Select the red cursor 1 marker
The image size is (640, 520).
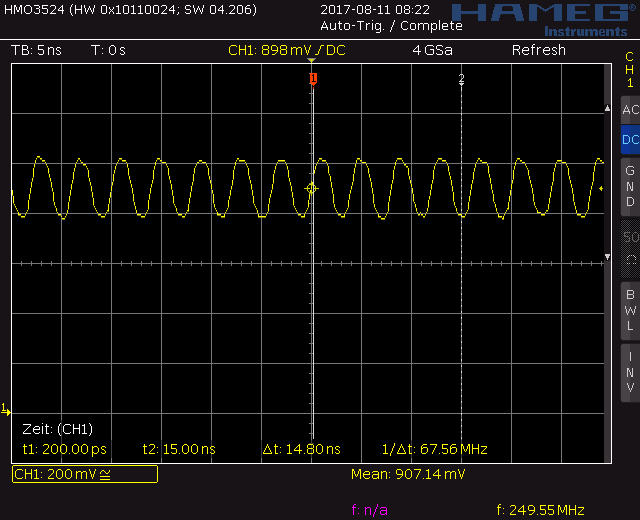tap(313, 78)
